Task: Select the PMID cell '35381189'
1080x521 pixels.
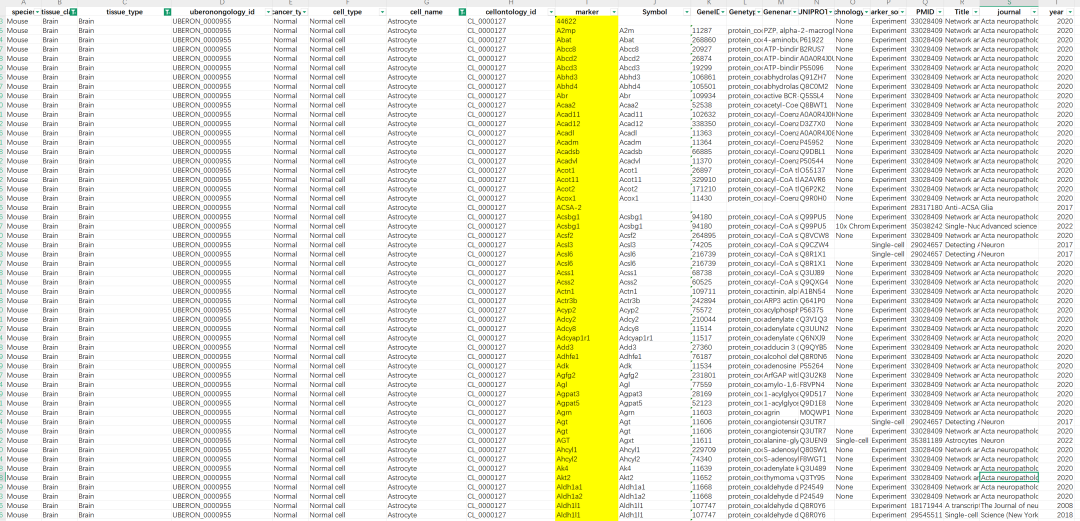Action: (924, 440)
